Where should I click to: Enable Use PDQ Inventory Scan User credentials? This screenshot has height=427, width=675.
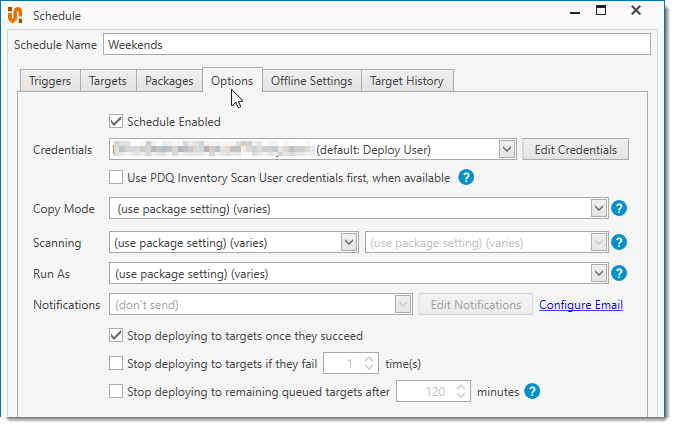[116, 177]
